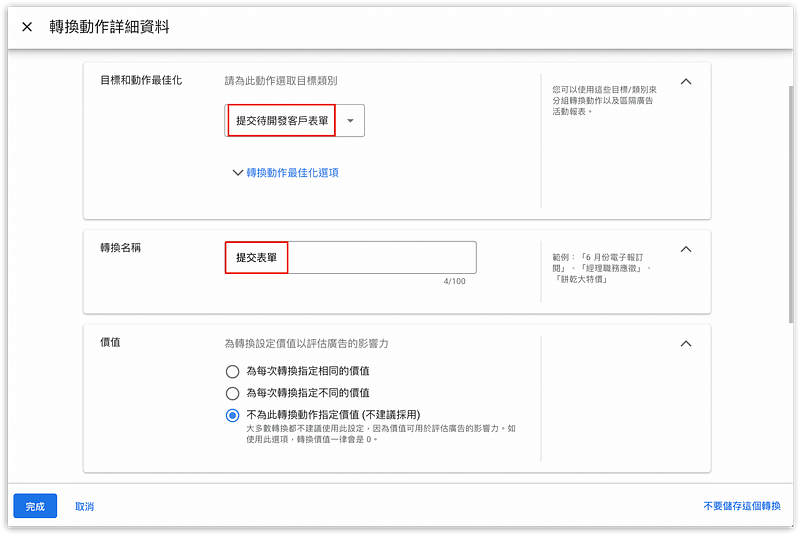Click the example text starting 範例：「6 月份電子報訂閱」
Viewport: 800px width, 535px height.
tap(602, 268)
